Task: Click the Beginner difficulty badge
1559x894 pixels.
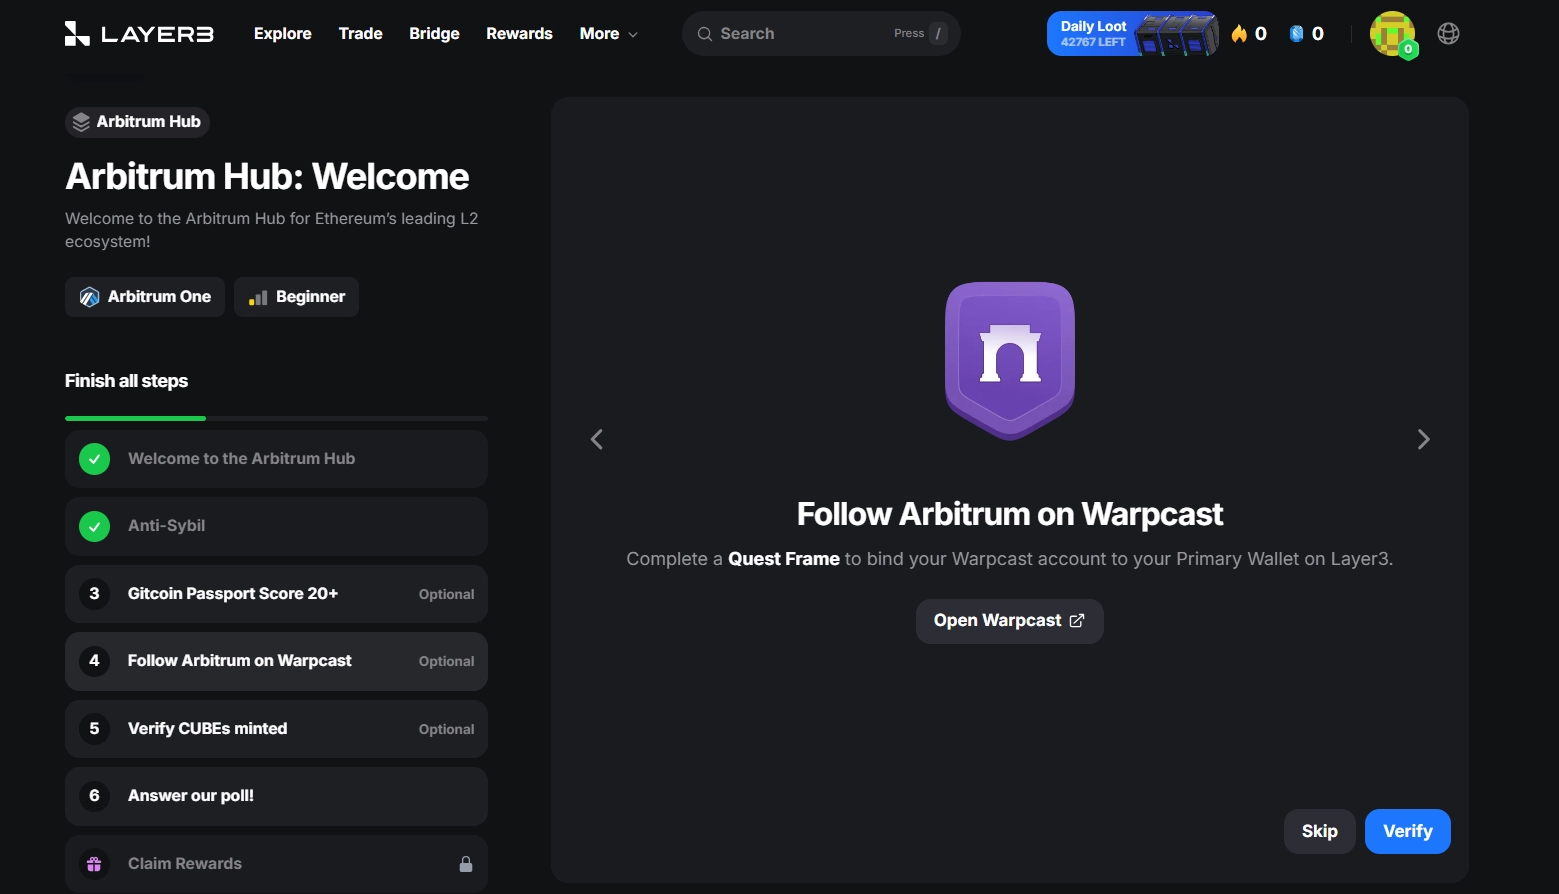Action: coord(296,297)
